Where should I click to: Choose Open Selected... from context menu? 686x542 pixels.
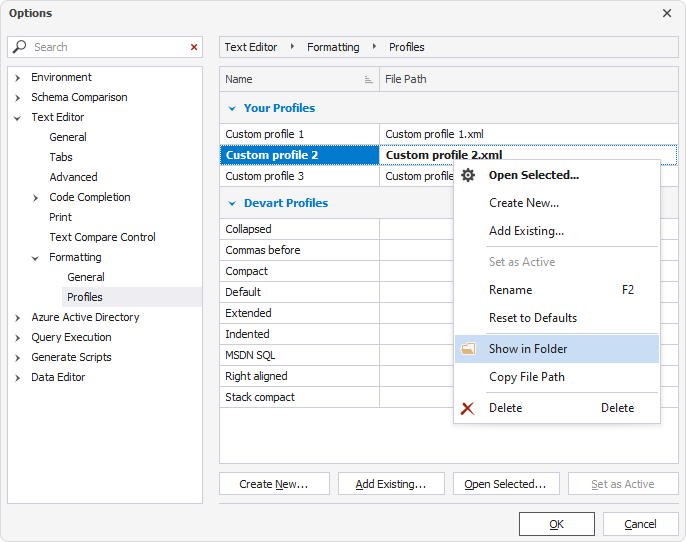(556, 175)
